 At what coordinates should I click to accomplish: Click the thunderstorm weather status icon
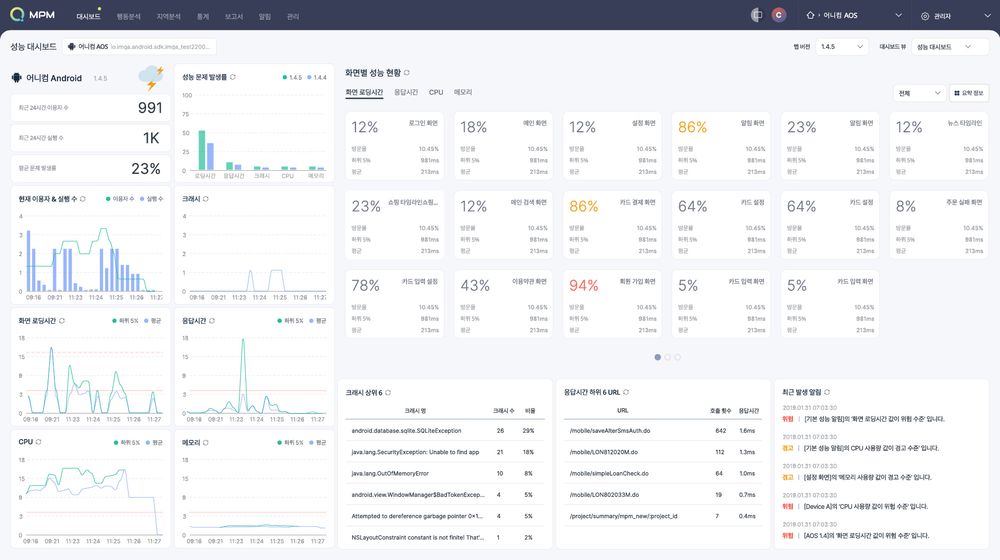click(x=152, y=77)
